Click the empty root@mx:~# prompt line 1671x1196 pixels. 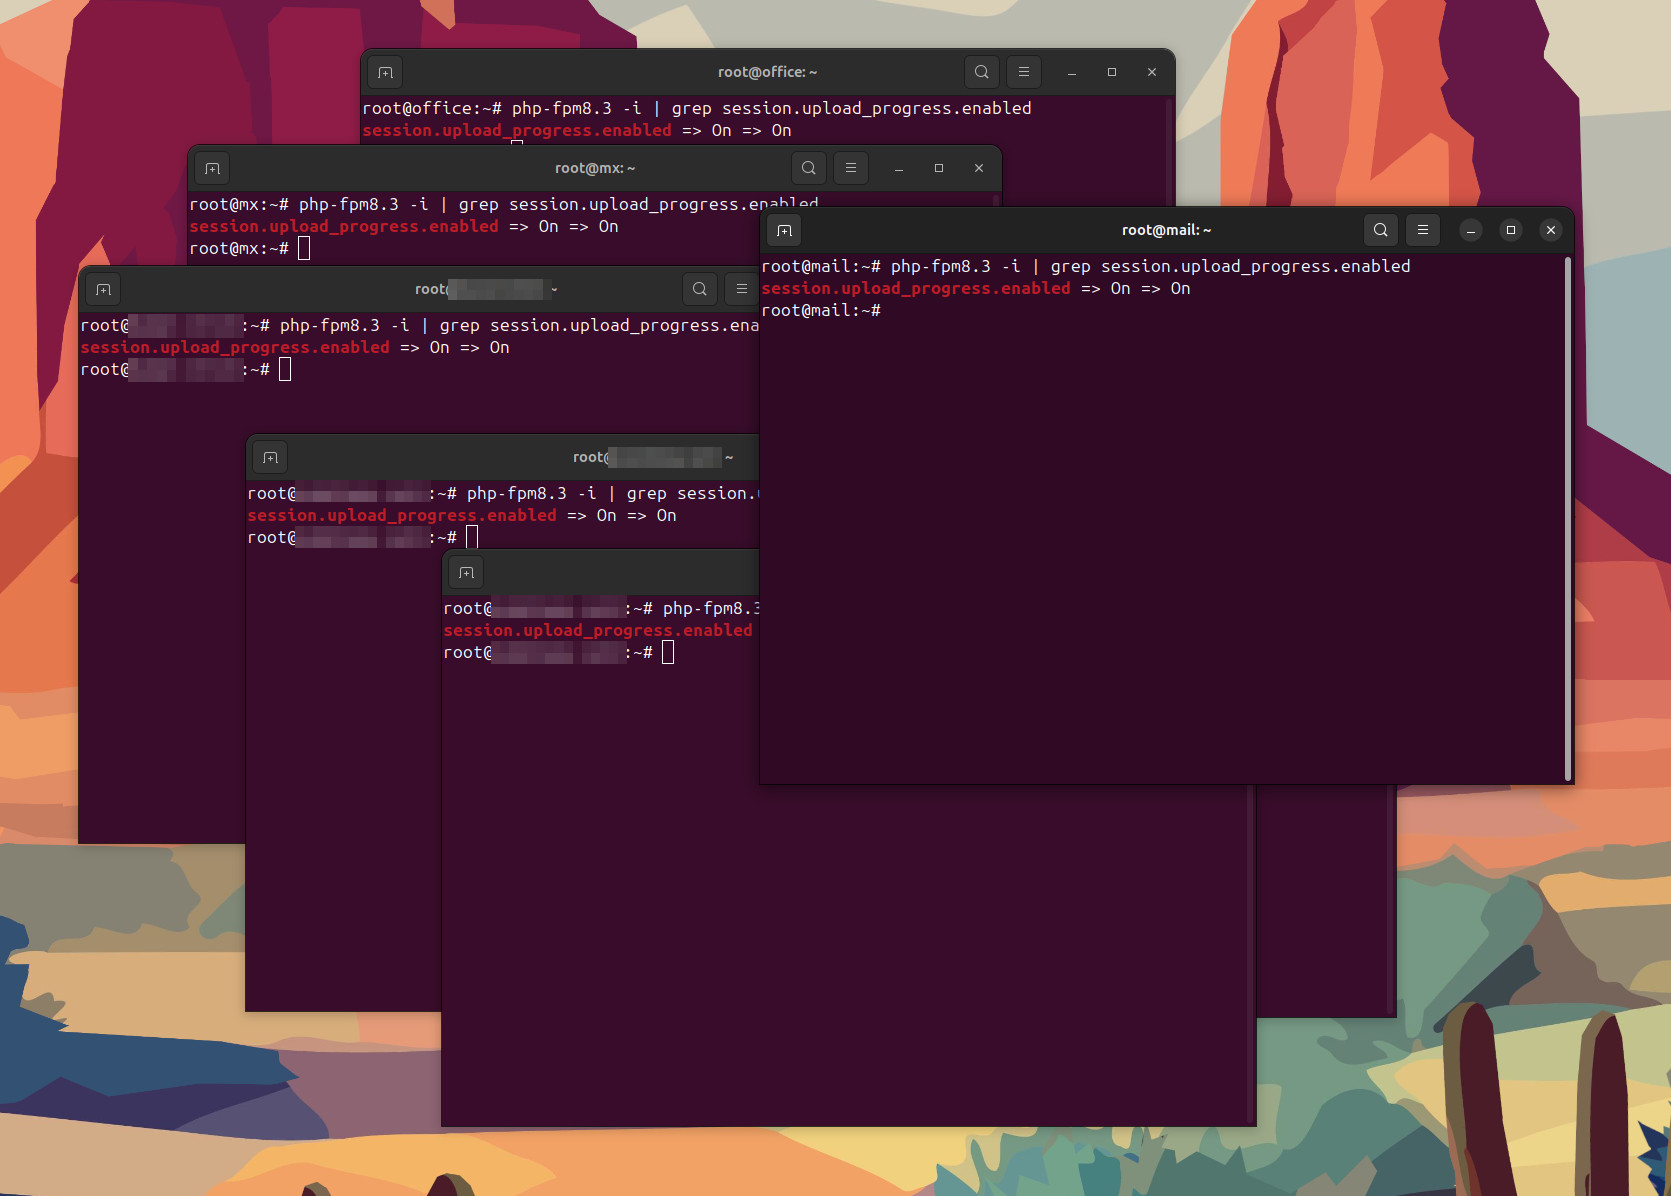250,248
